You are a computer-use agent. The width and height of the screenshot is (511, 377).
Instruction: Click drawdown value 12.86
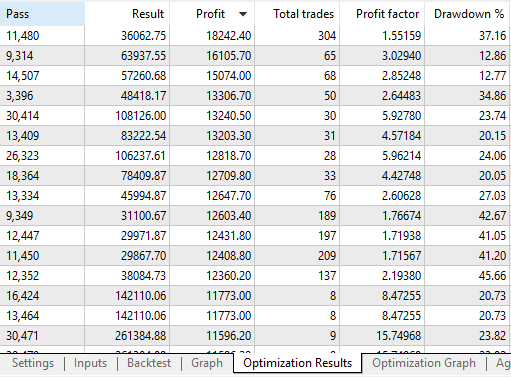493,56
